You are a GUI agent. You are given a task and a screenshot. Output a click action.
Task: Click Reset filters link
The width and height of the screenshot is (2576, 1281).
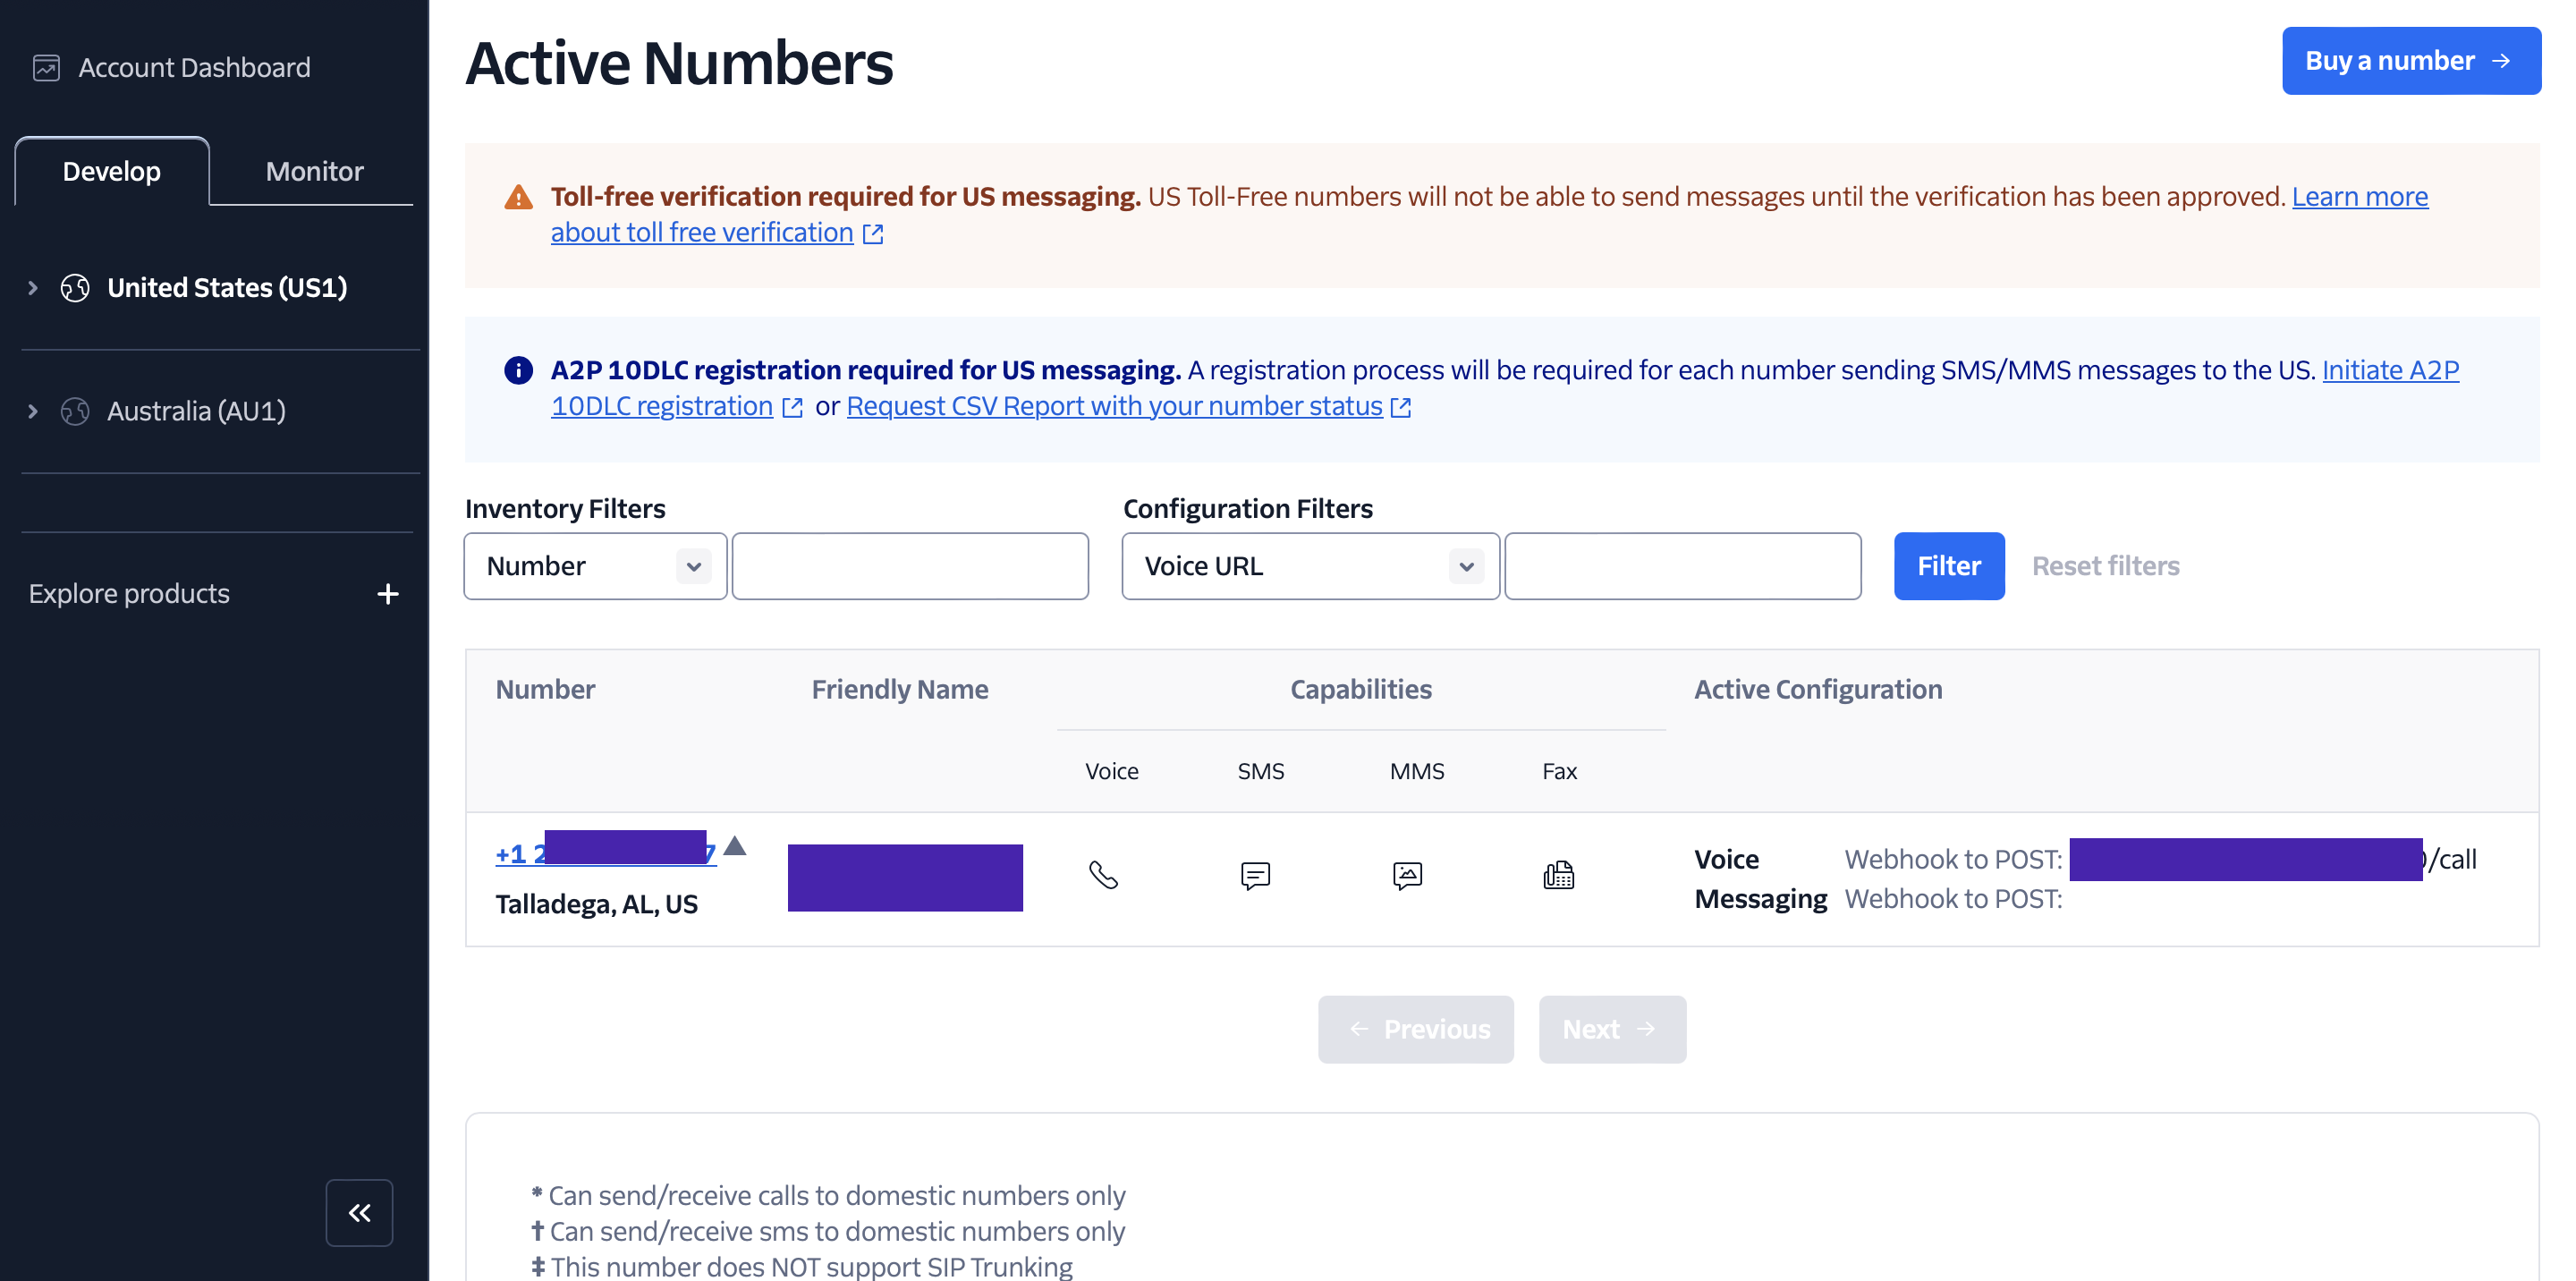pos(2105,566)
